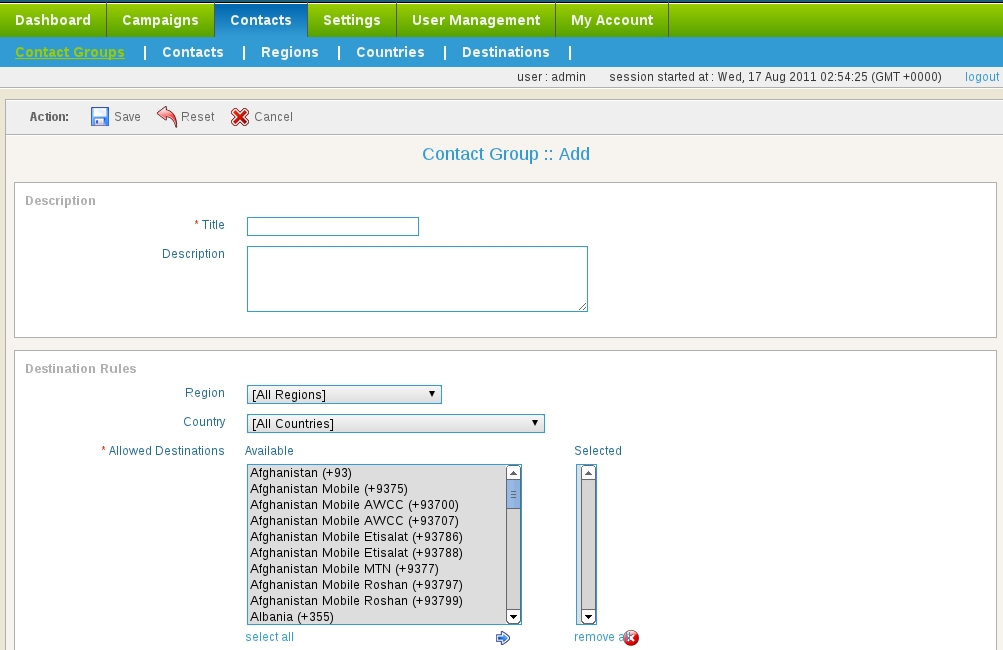The width and height of the screenshot is (1003, 650).
Task: Click the red Cancel X icon
Action: coord(240,116)
